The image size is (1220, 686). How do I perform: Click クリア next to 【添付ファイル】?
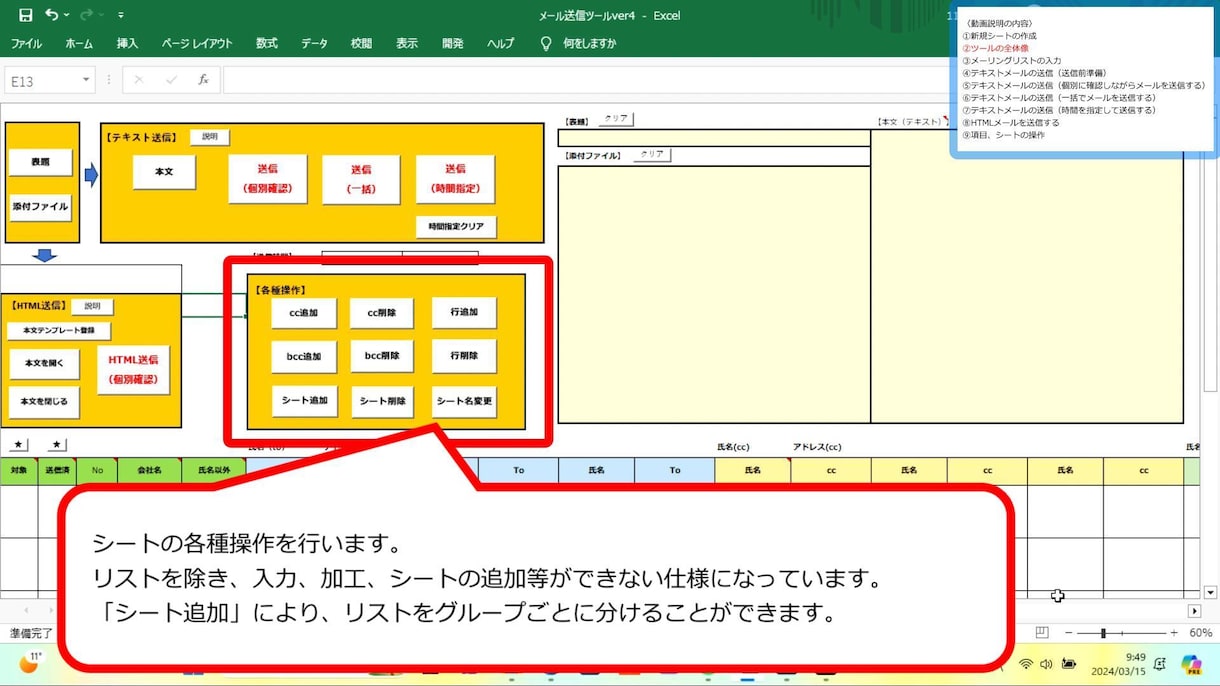click(x=652, y=155)
